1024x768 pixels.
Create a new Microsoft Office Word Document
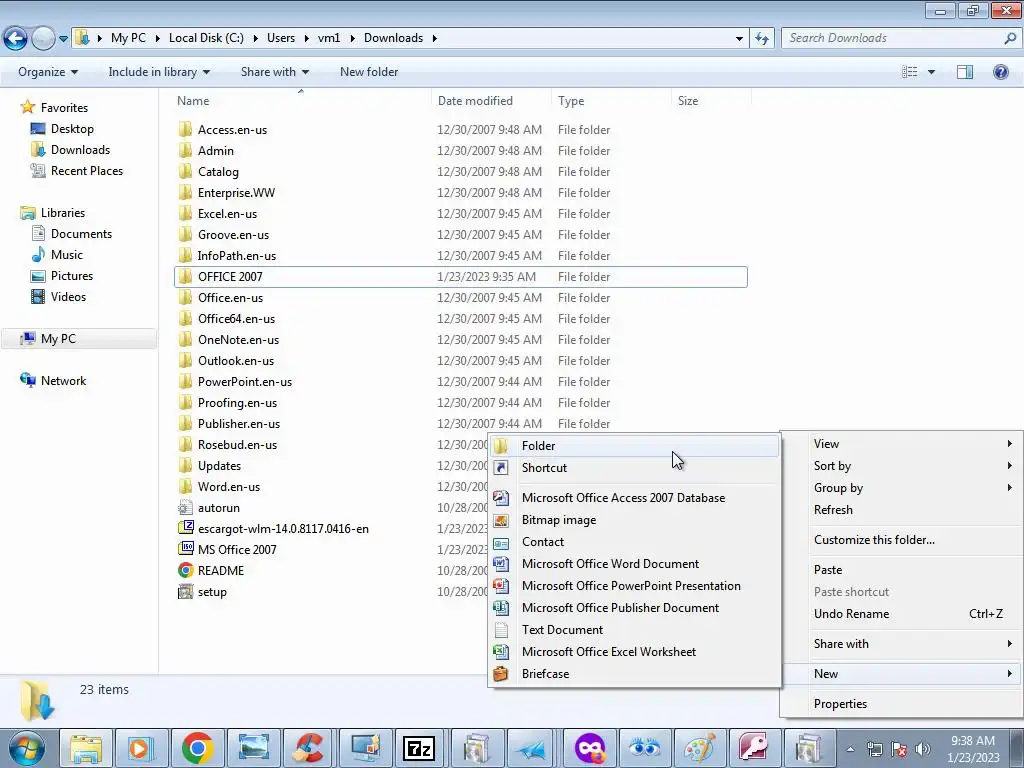tap(634, 564)
